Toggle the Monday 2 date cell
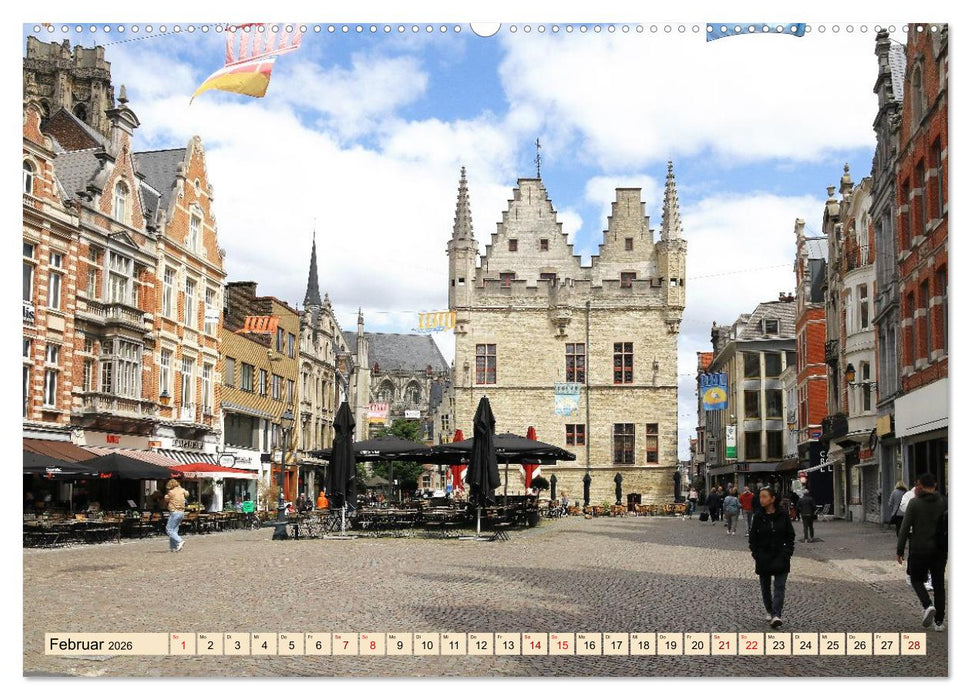This screenshot has width=971, height=700. point(209,647)
